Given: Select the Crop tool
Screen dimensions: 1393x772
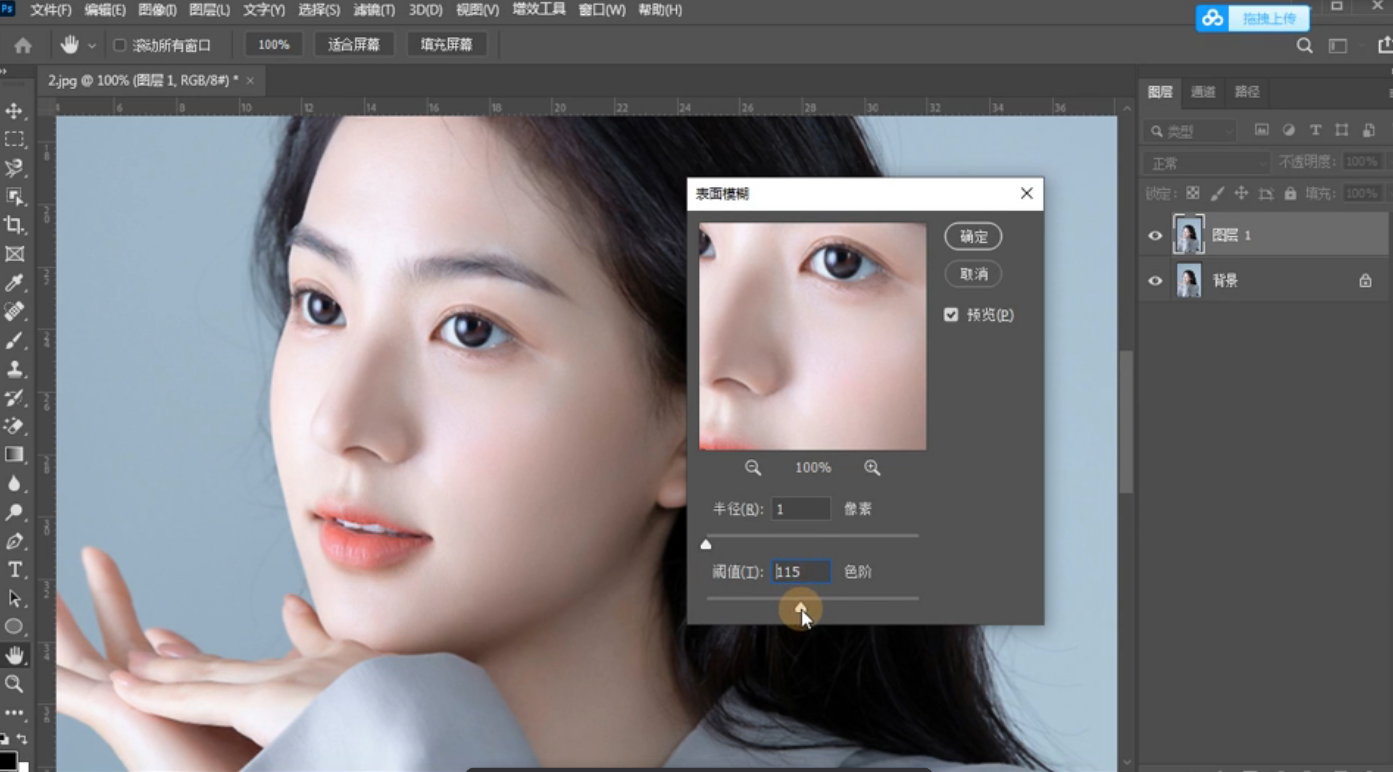Looking at the screenshot, I should 14,225.
